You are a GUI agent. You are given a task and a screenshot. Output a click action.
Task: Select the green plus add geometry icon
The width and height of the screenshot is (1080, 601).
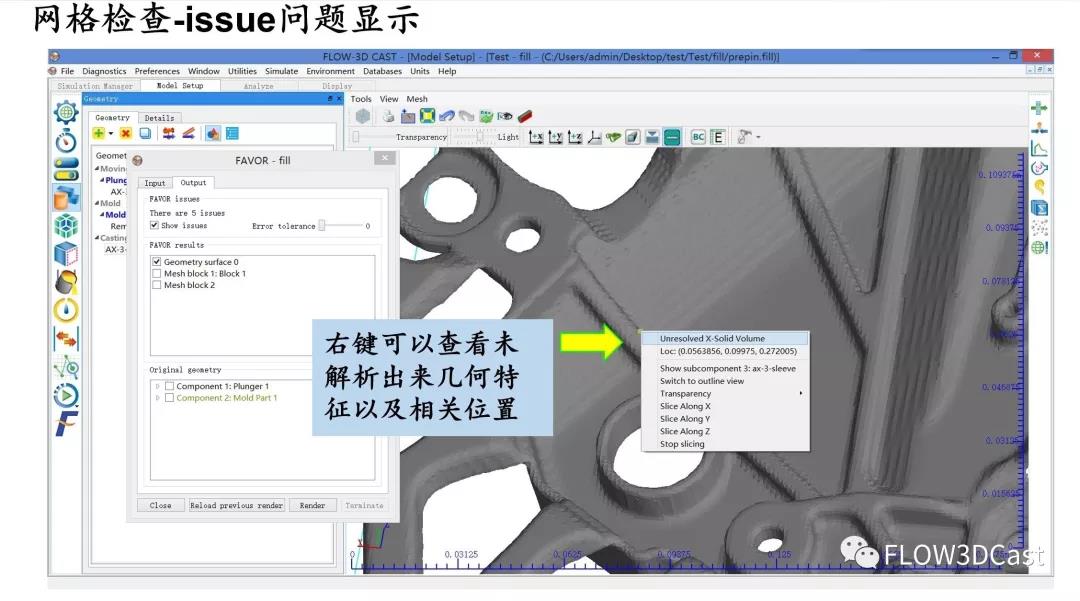[98, 133]
